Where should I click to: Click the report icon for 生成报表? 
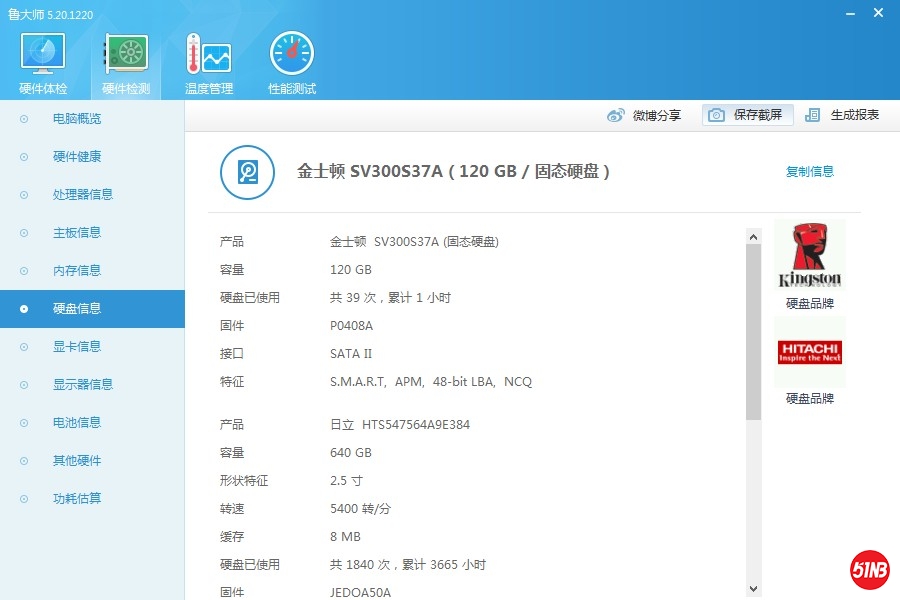[812, 115]
